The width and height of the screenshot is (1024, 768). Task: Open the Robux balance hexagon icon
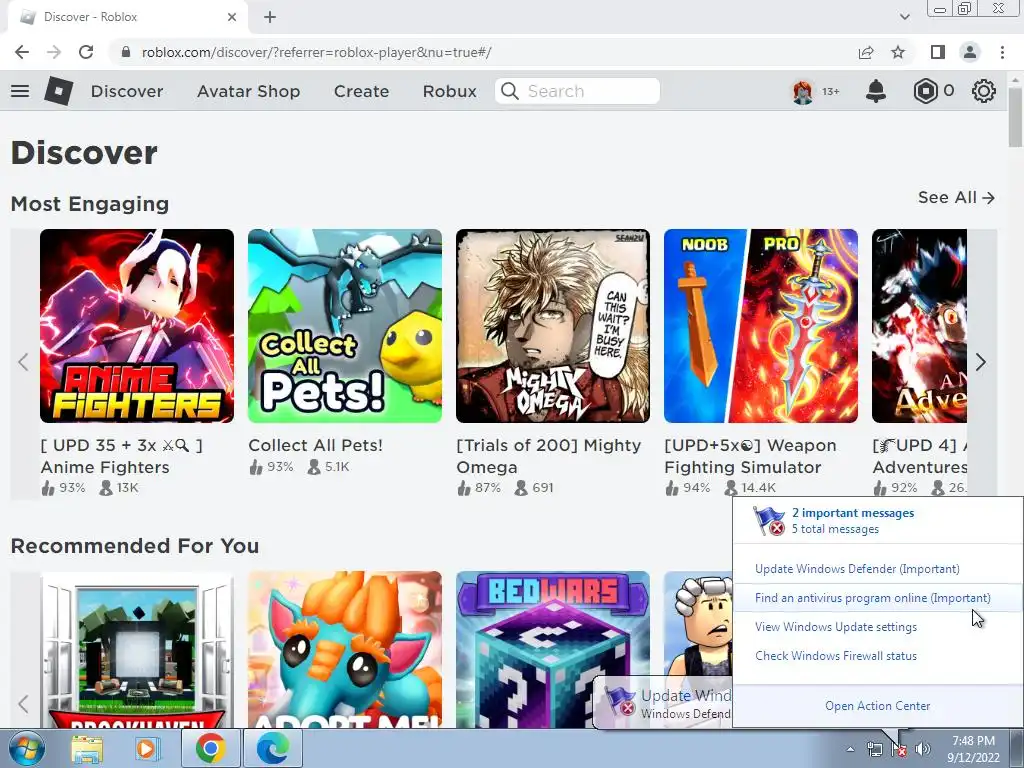pos(925,91)
